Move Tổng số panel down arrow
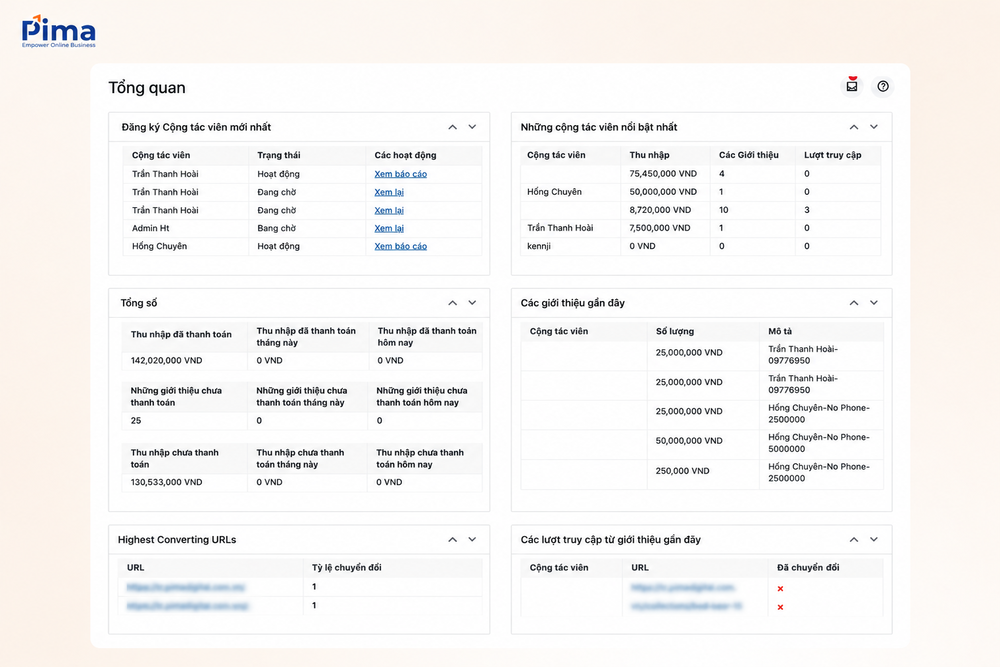This screenshot has height=667, width=1000. [472, 303]
